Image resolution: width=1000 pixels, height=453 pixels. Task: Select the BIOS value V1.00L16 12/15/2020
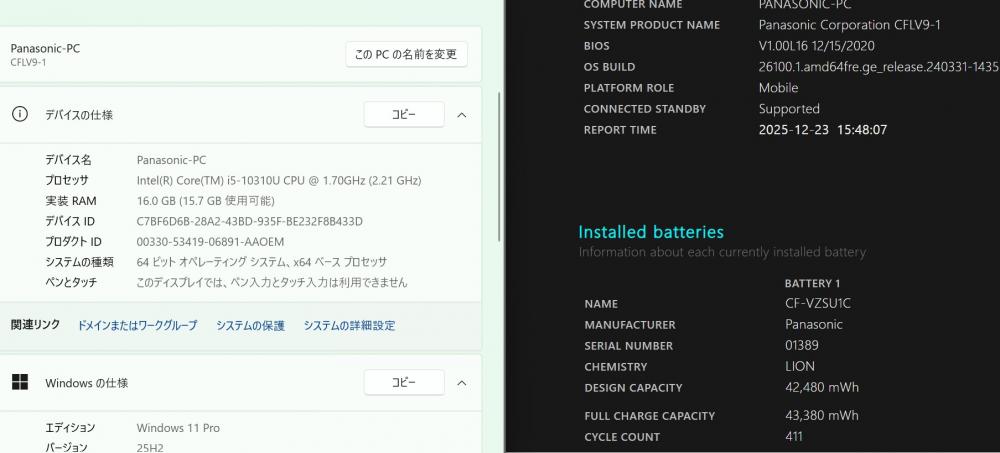point(816,46)
